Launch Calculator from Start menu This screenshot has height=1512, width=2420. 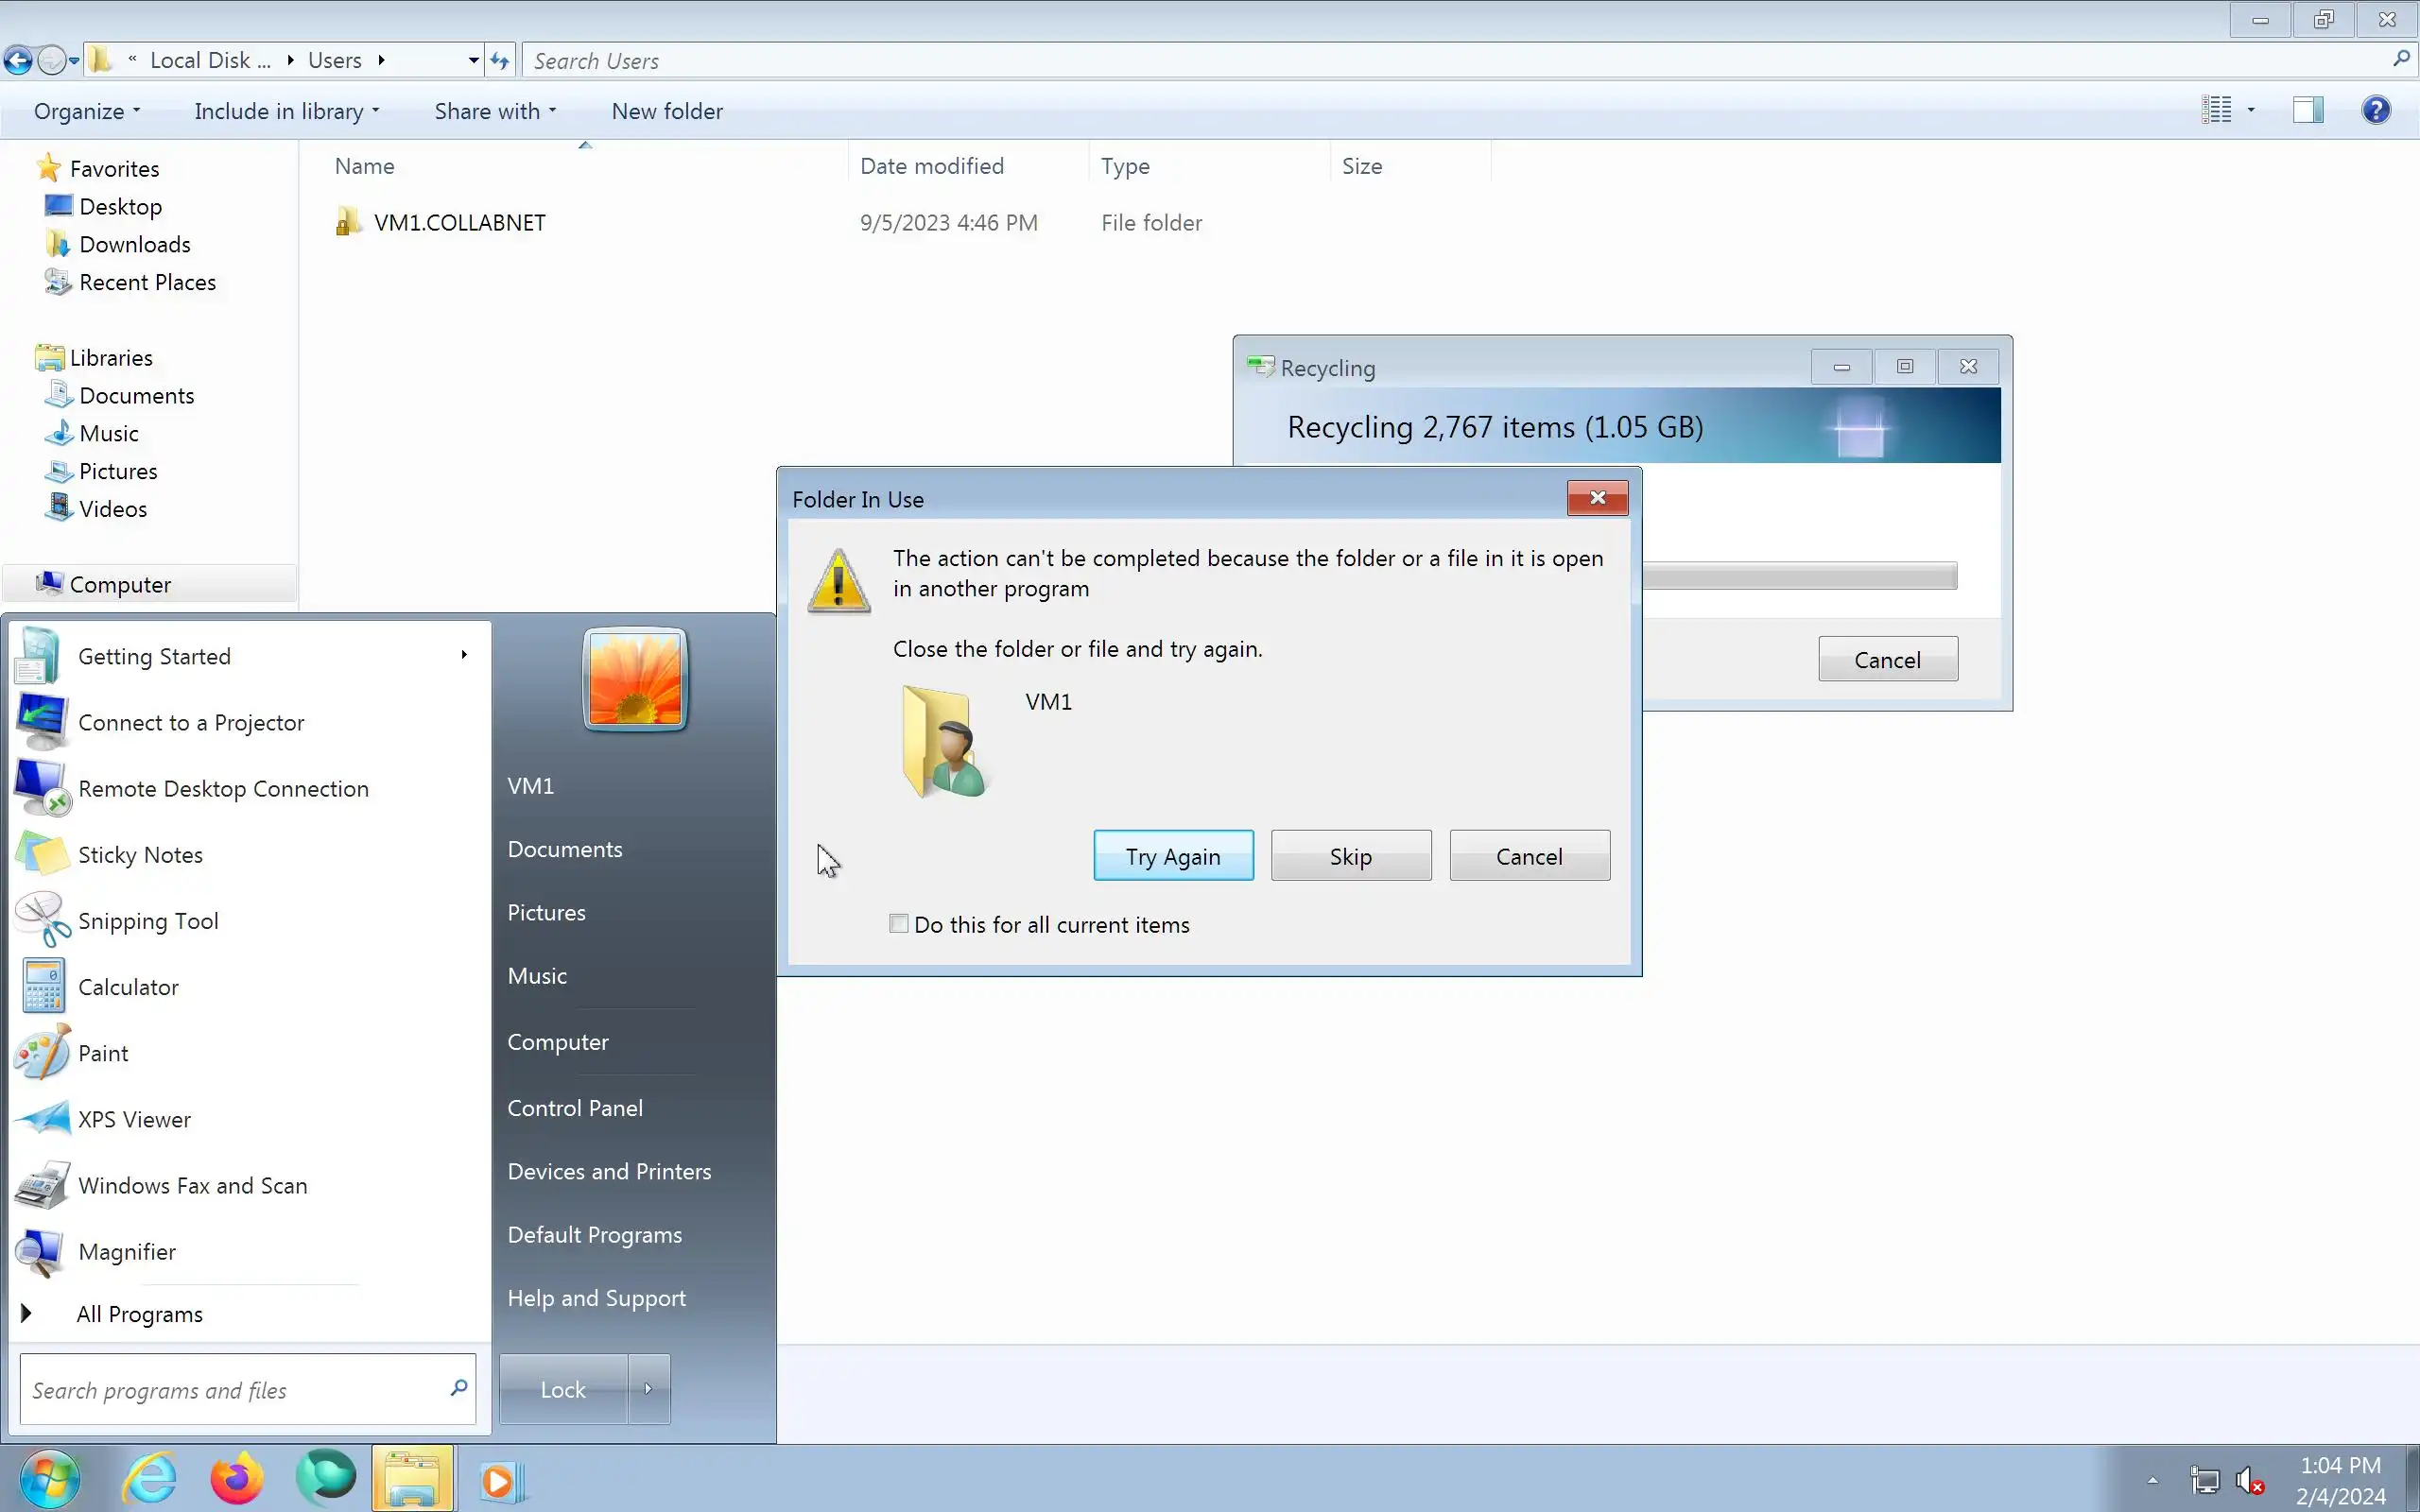tap(127, 987)
